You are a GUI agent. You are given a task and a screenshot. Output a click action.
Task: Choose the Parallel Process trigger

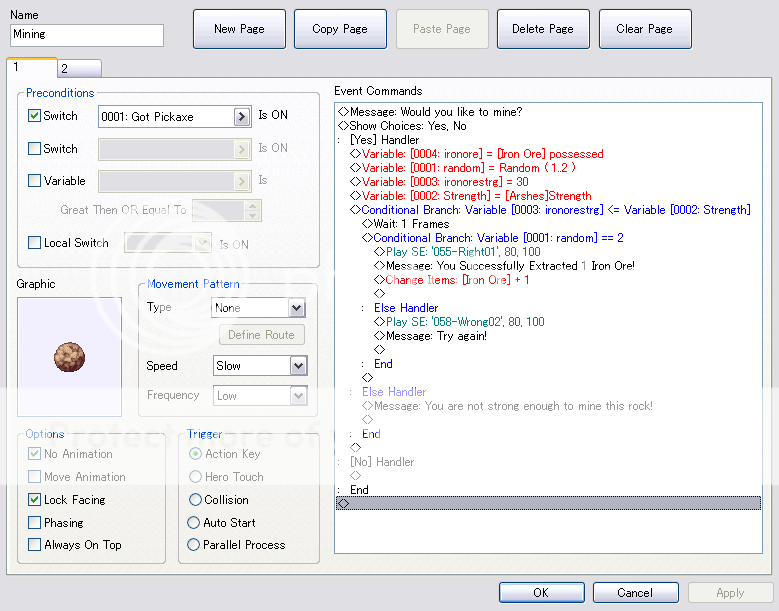point(195,545)
